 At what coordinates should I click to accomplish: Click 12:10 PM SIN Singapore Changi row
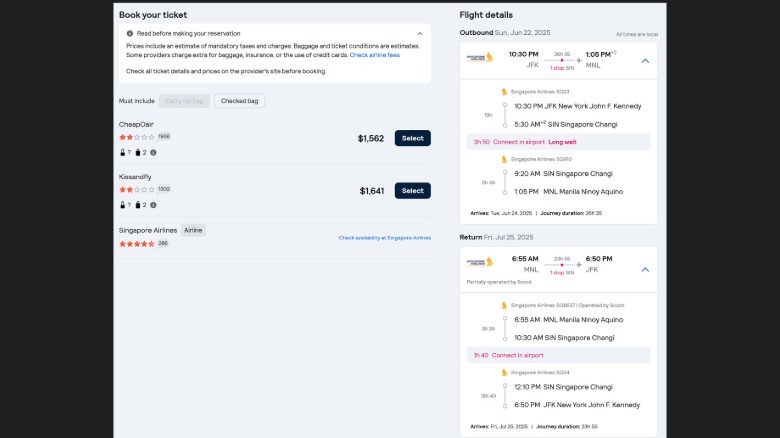564,387
